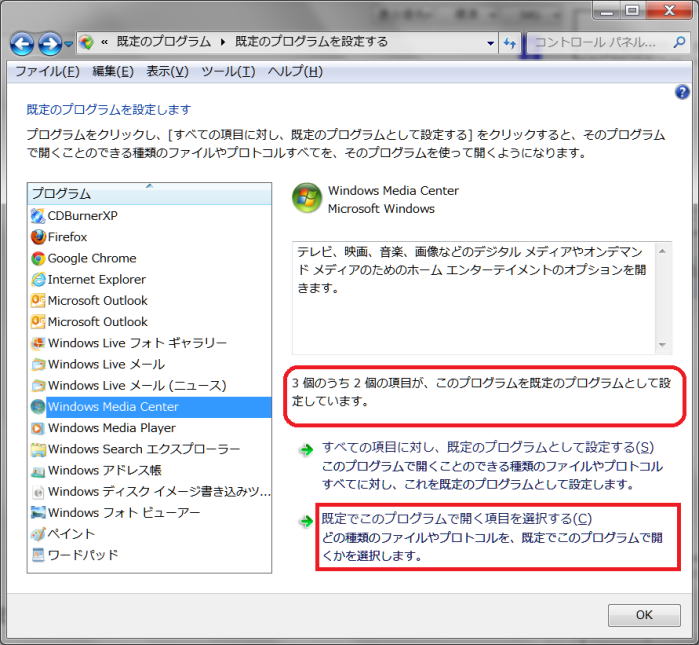
Task: Click the 既定のプログラムを設定します heading
Action: (x=109, y=109)
